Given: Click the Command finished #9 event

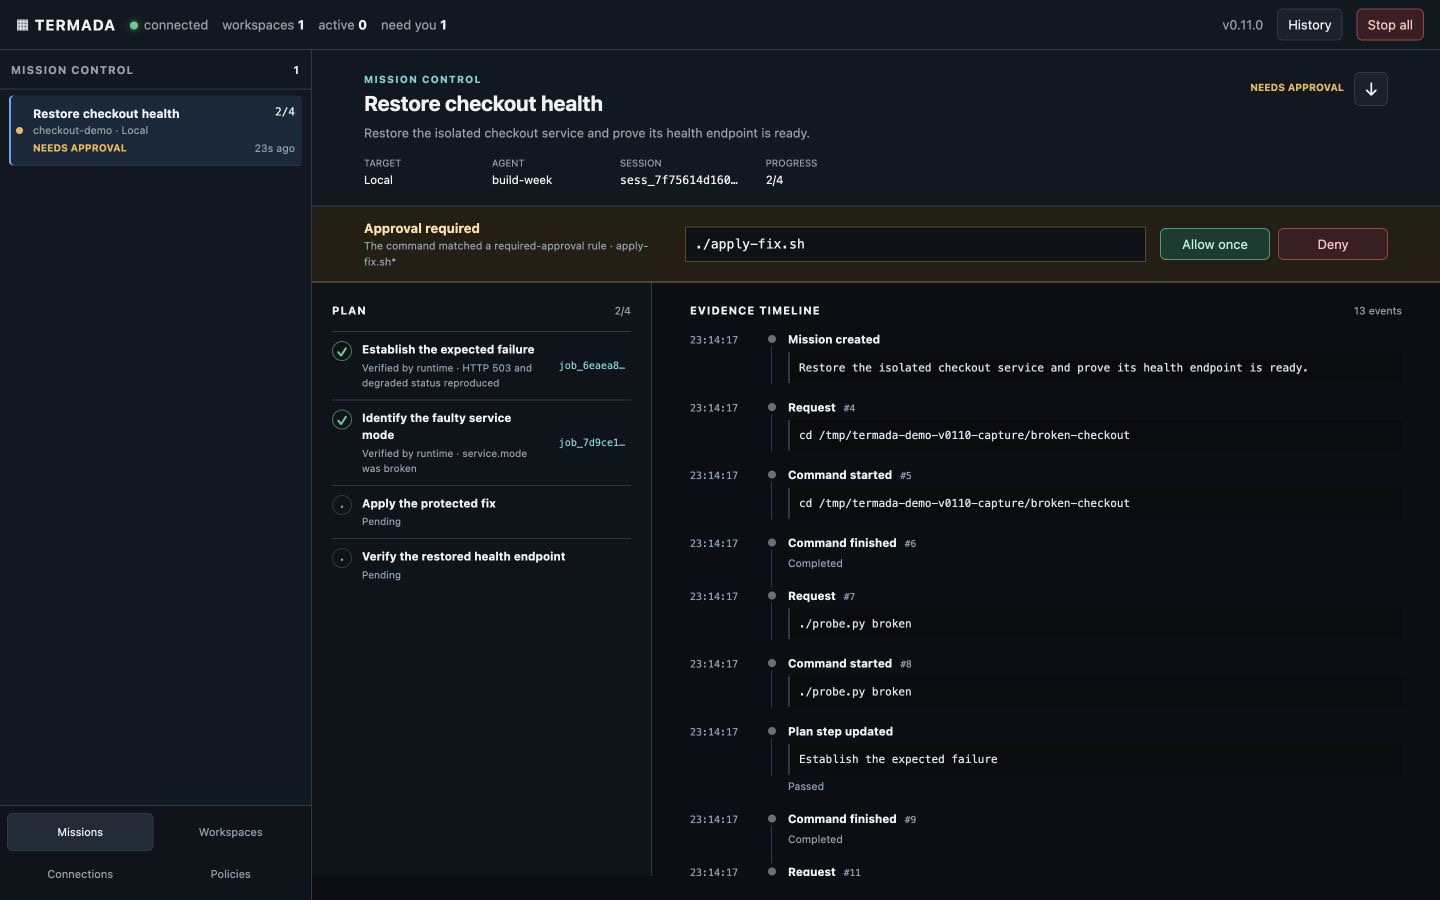Looking at the screenshot, I should 852,819.
